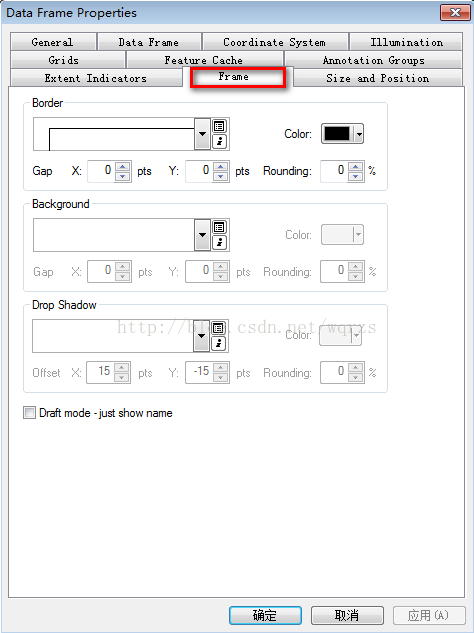Expand the Drop Shadow style dropdown
The height and width of the screenshot is (633, 474).
[201, 336]
